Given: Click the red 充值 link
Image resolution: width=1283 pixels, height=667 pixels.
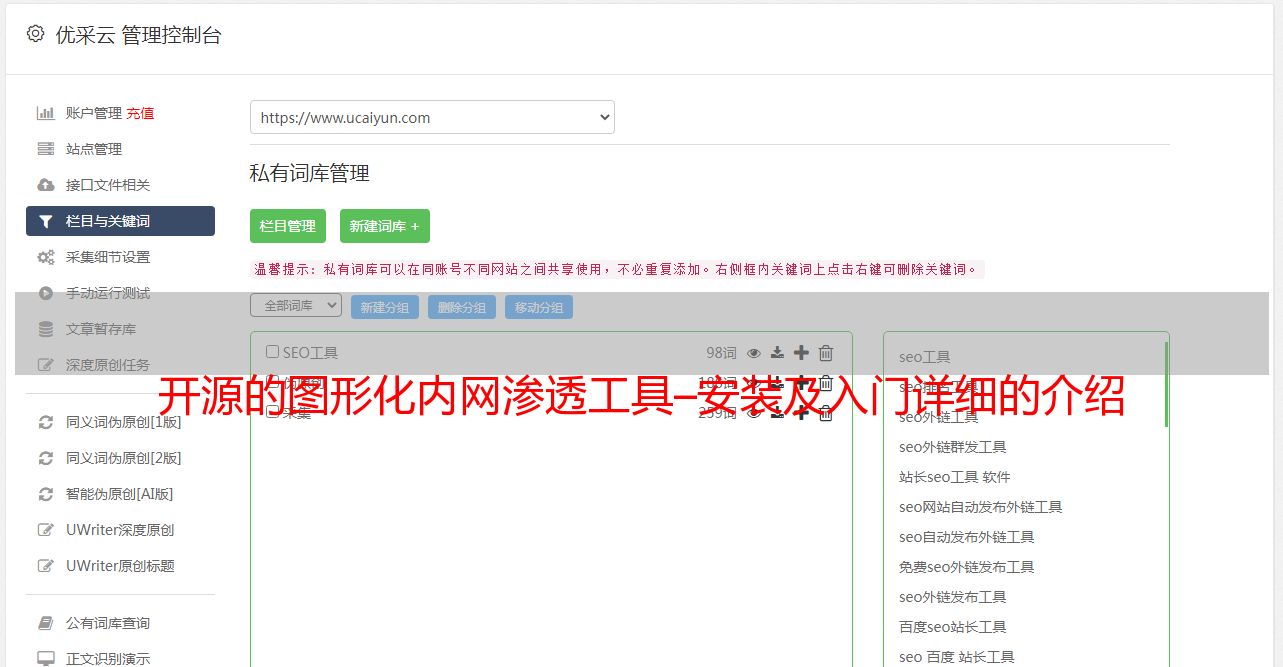Looking at the screenshot, I should (140, 113).
